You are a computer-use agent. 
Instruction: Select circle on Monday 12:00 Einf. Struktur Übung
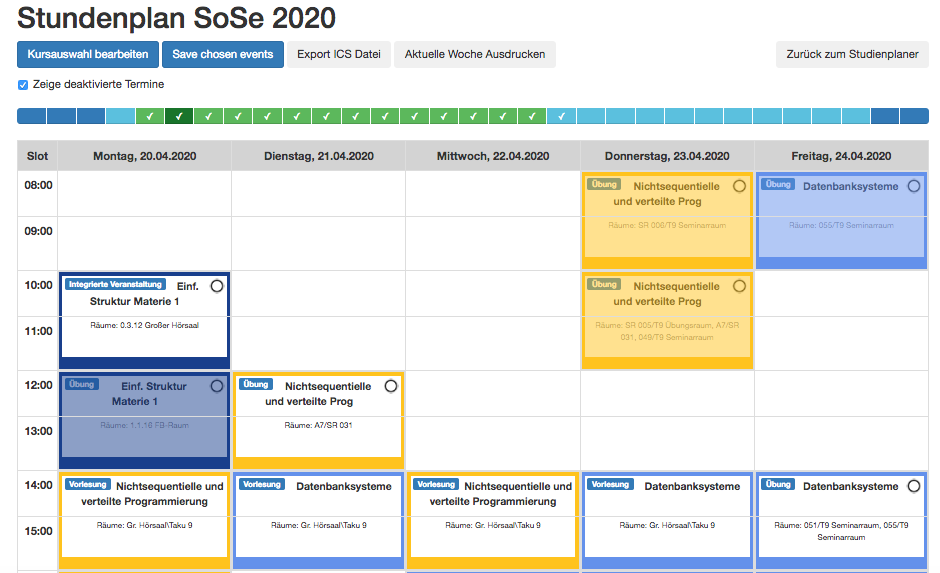click(x=217, y=387)
